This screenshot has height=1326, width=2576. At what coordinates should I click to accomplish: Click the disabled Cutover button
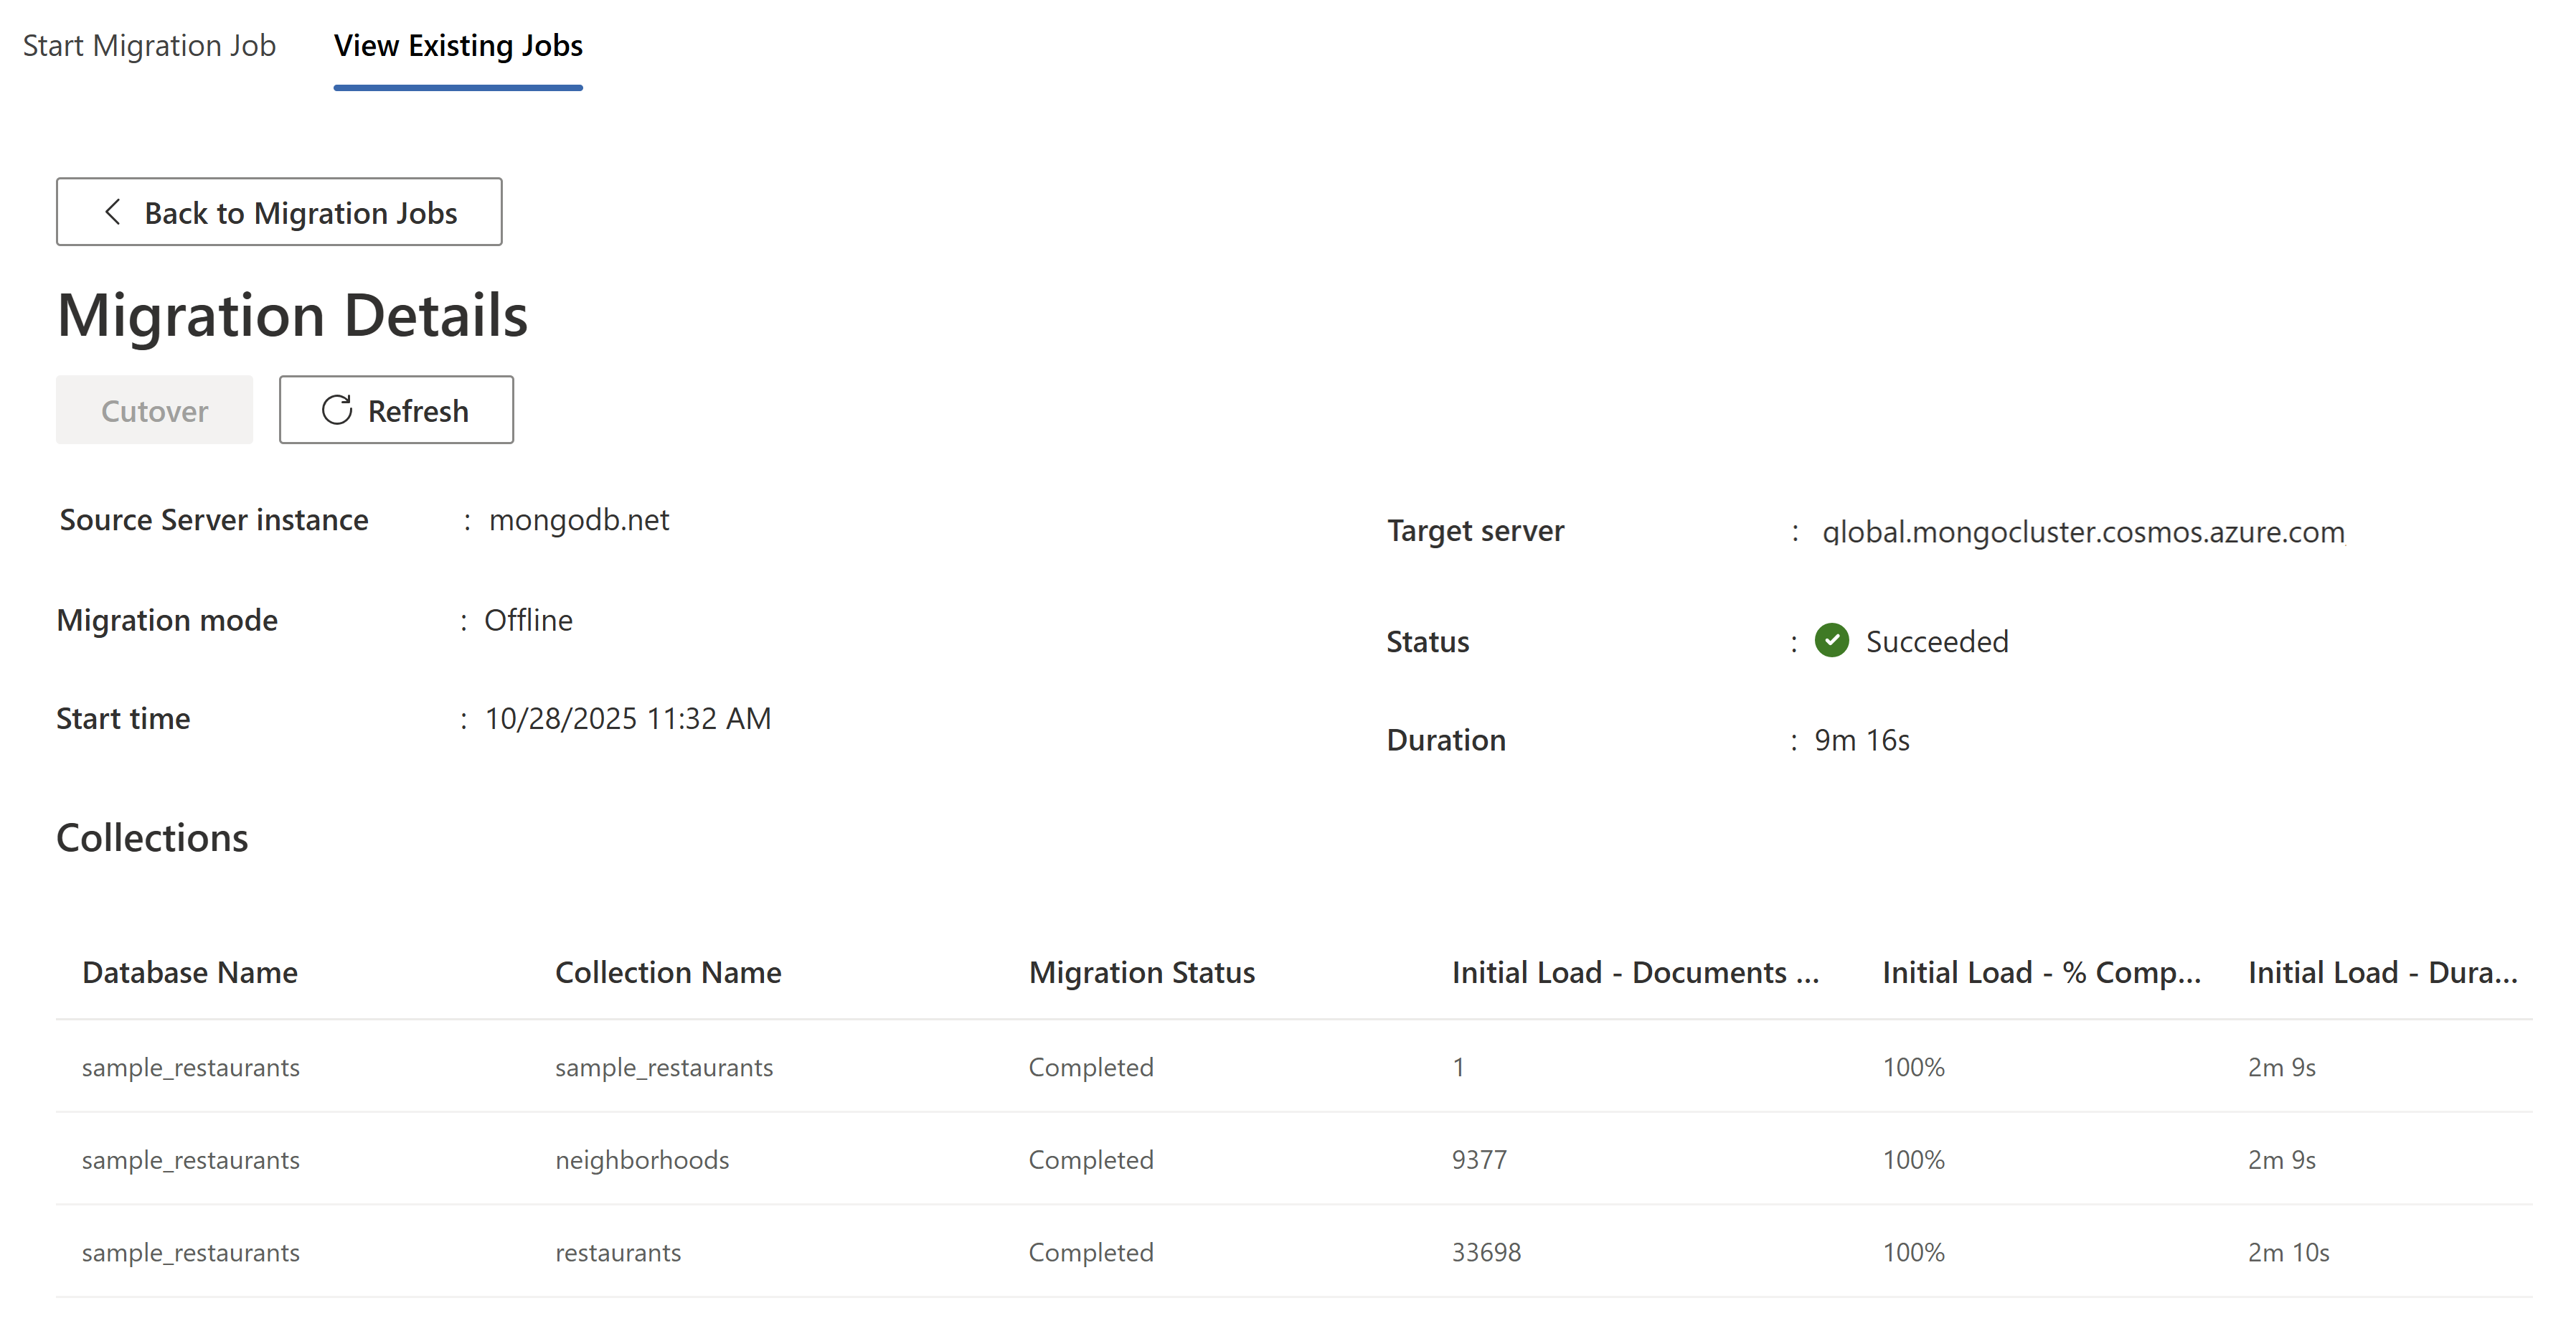(154, 410)
